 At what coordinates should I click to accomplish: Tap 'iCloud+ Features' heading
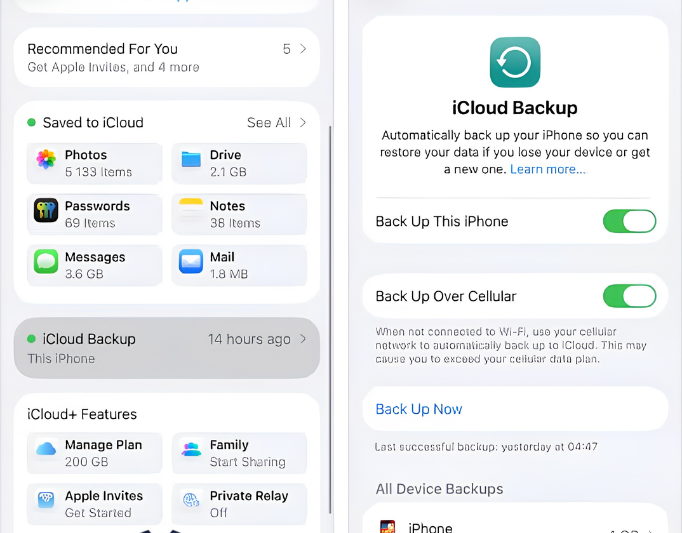point(82,414)
